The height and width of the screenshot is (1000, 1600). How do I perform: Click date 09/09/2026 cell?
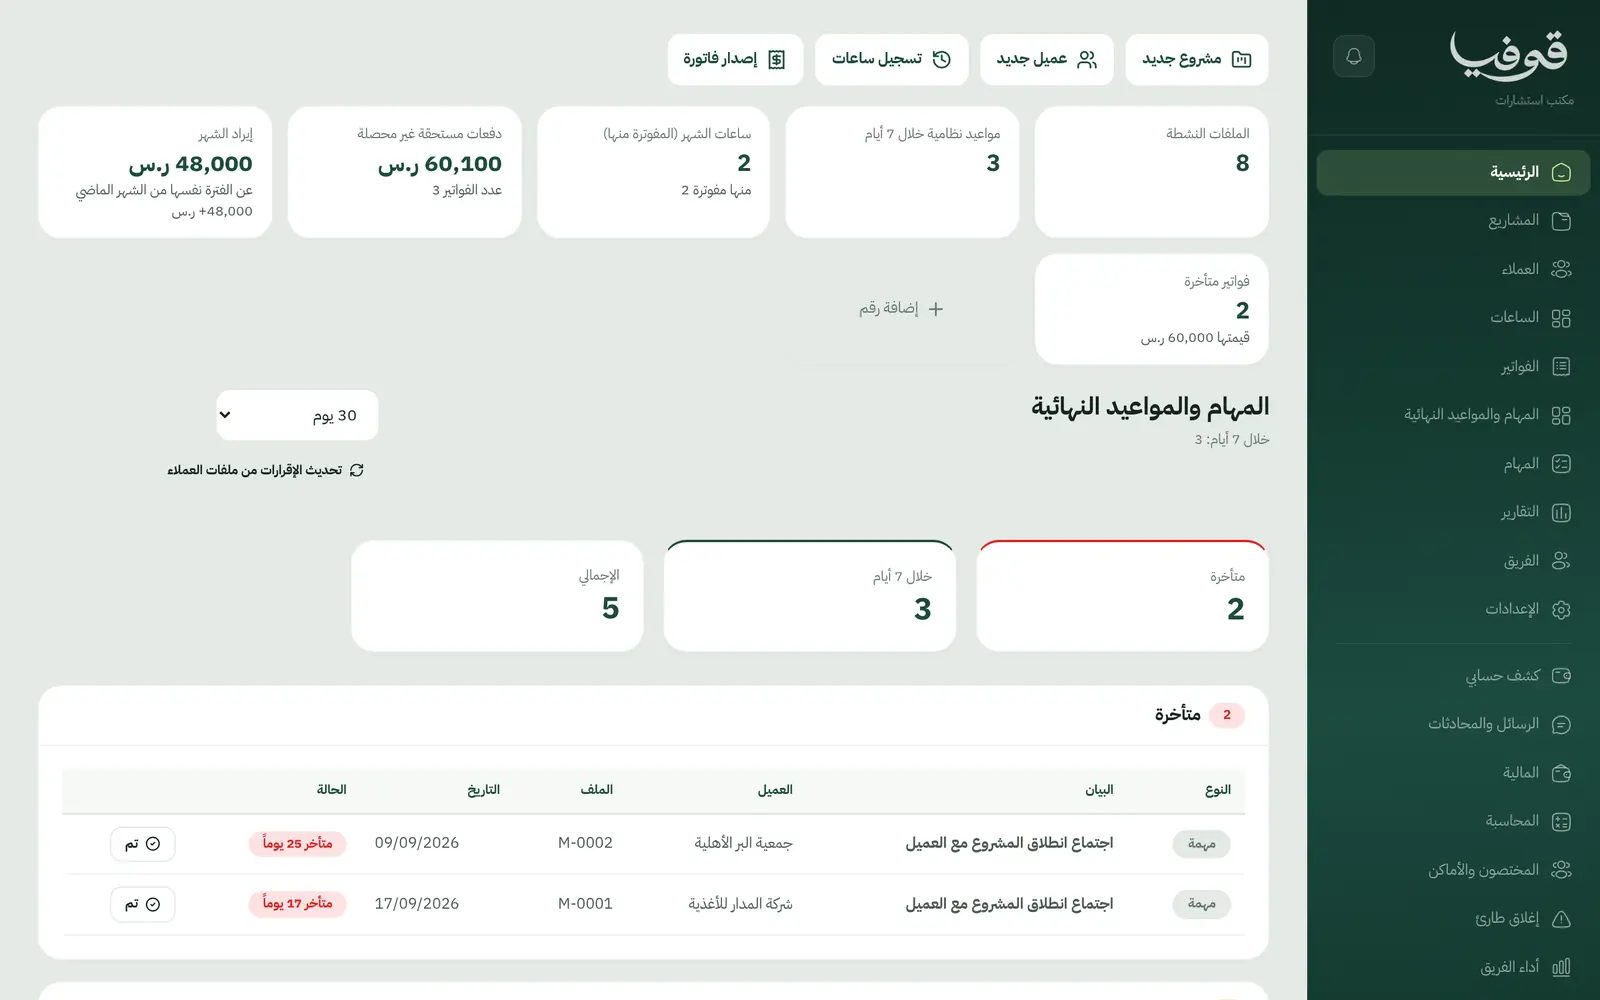(417, 843)
